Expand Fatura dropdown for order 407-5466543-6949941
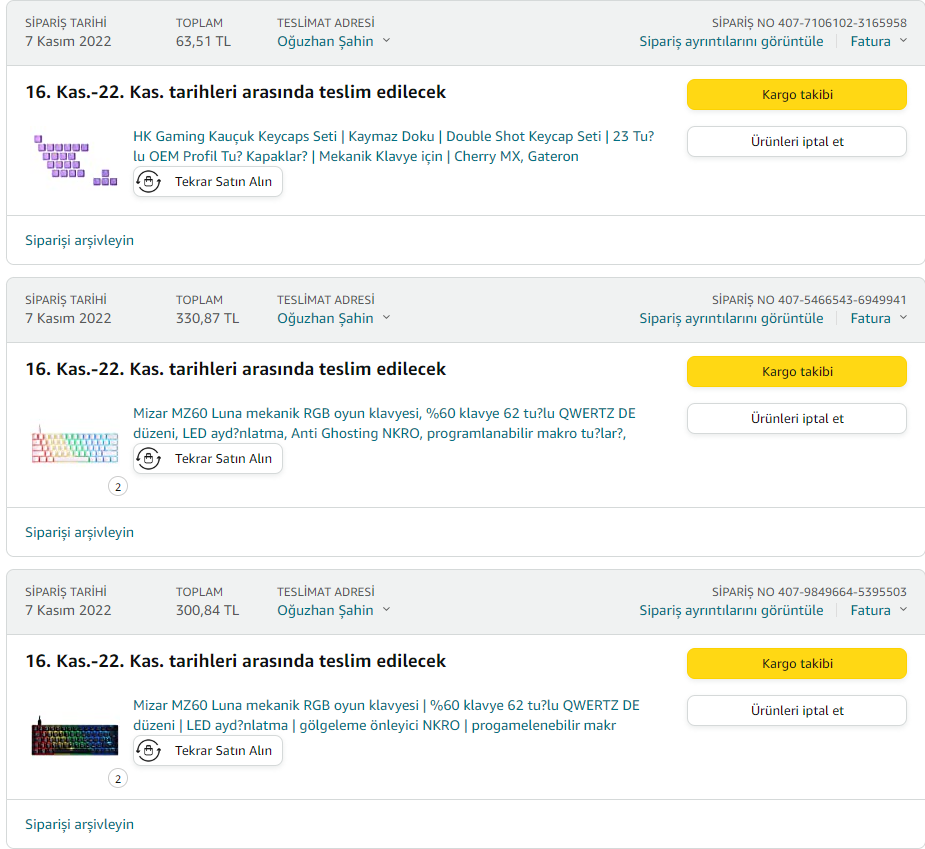925x849 pixels. tap(879, 318)
